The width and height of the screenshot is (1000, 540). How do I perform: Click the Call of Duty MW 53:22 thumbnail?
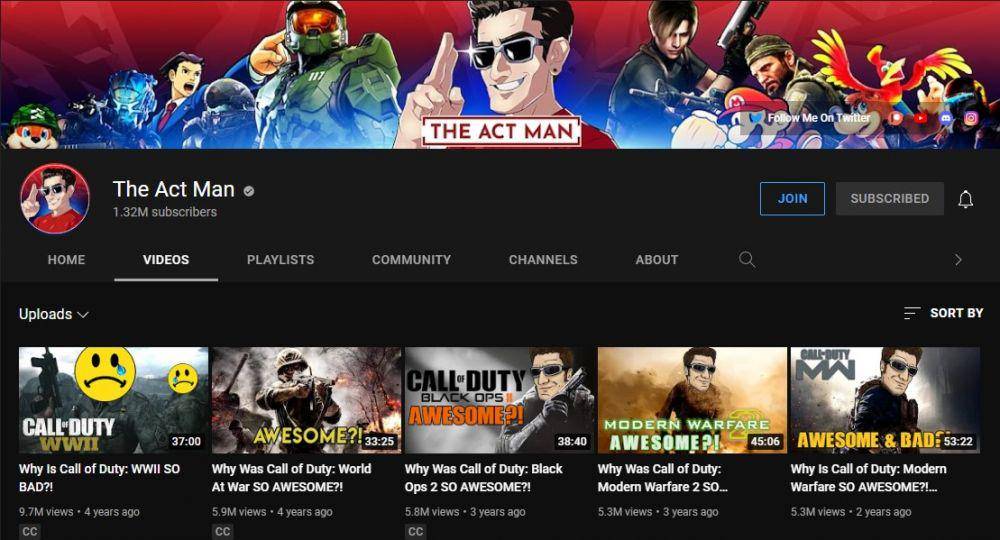(885, 400)
